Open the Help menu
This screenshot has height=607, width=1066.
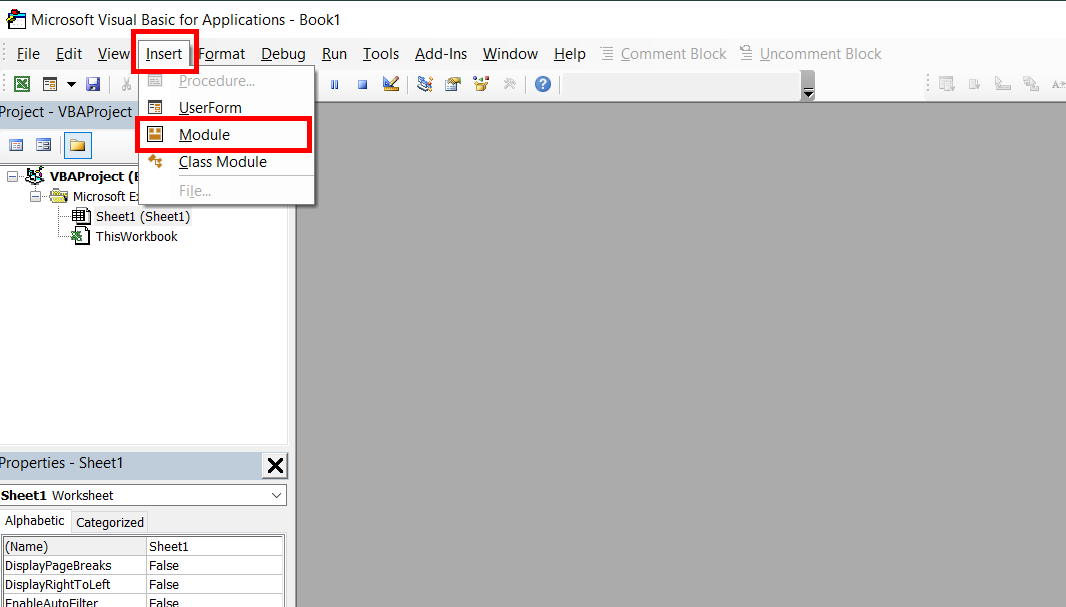pyautogui.click(x=570, y=54)
